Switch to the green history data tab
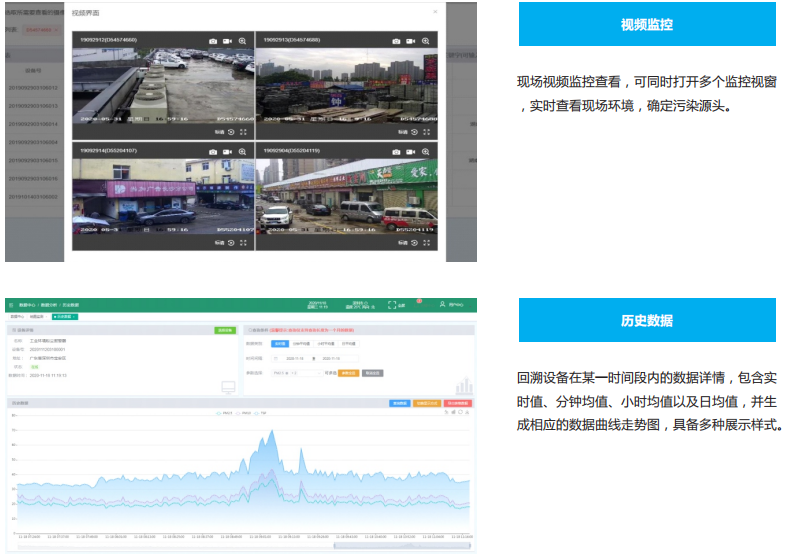This screenshot has height=554, width=785. [66, 317]
